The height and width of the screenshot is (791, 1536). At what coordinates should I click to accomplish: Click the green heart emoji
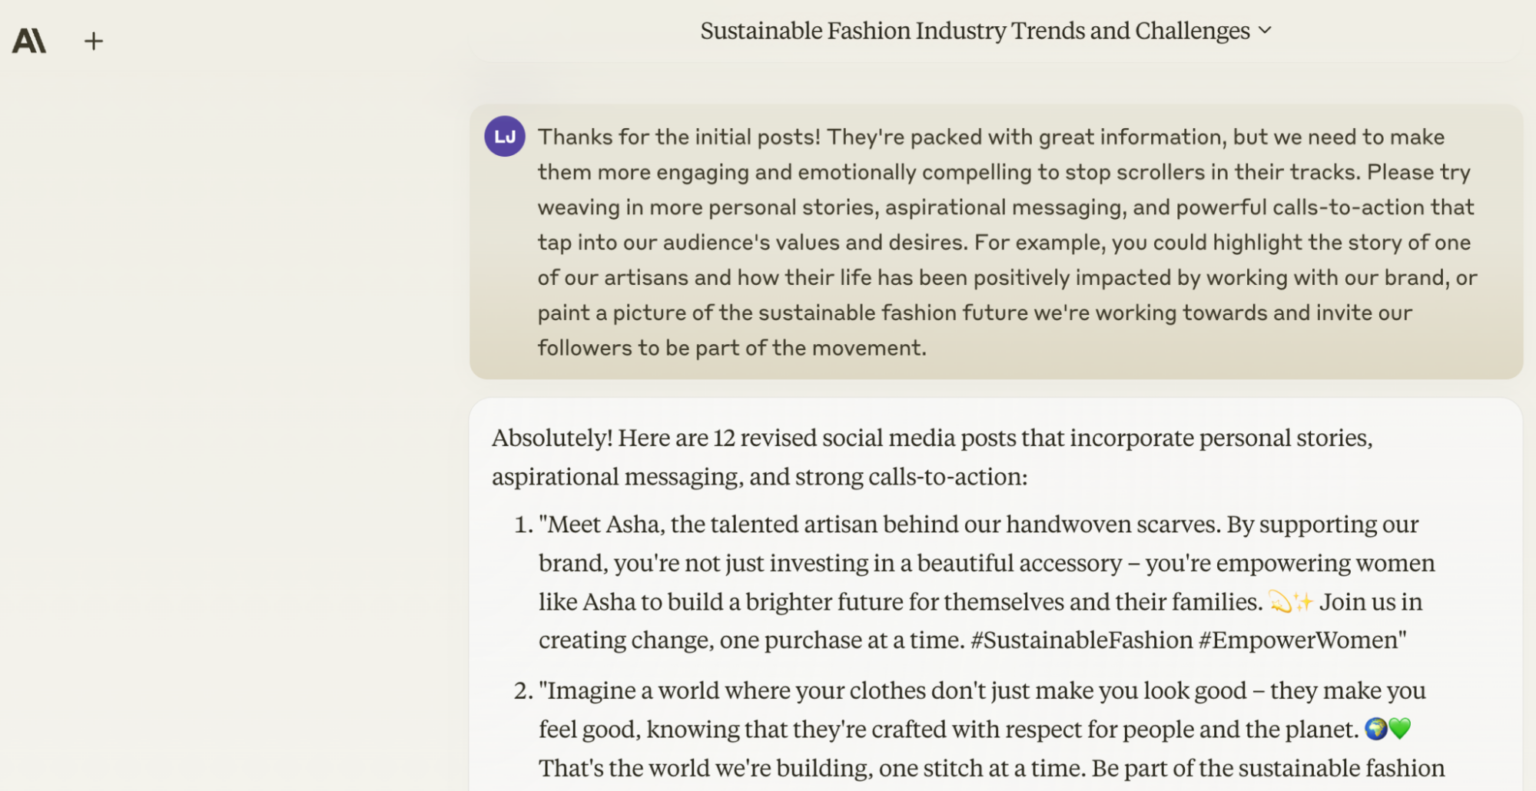coord(1400,730)
